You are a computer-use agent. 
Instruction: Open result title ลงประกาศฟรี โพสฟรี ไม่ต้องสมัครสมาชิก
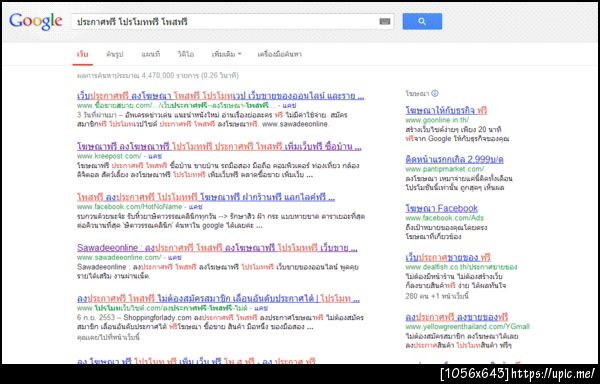pos(218,299)
